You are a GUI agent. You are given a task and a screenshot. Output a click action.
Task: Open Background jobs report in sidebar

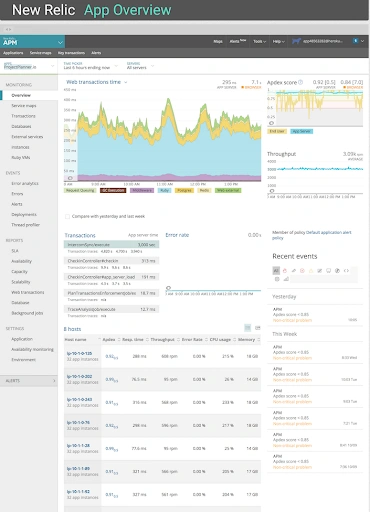point(27,313)
